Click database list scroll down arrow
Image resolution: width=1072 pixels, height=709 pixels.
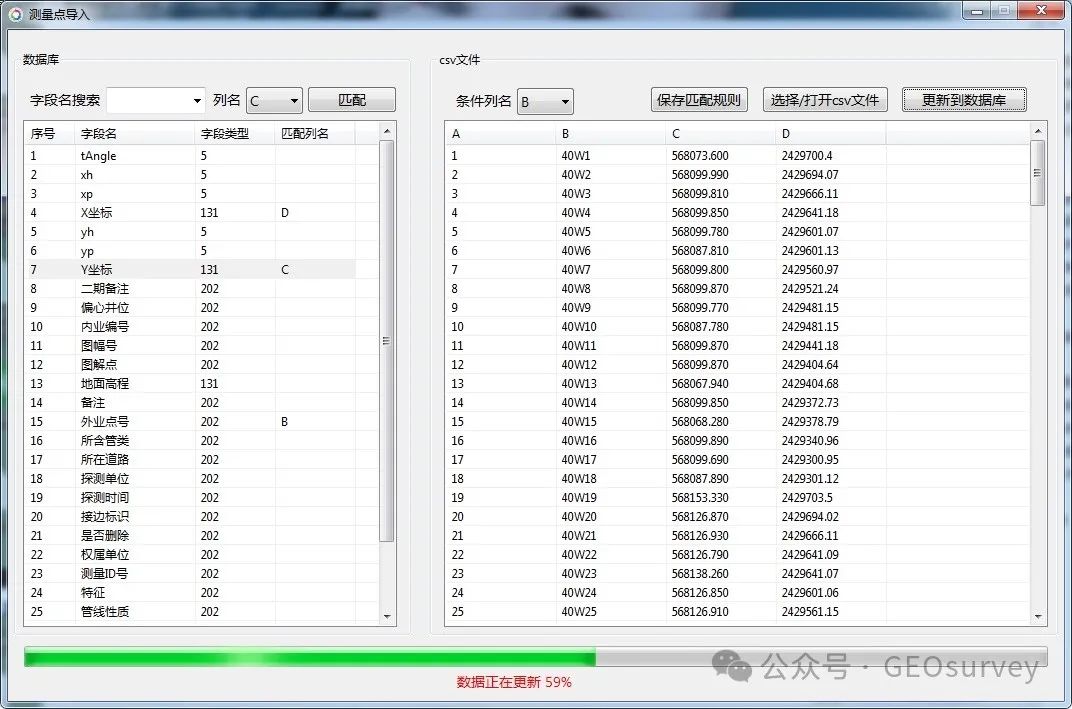click(x=387, y=617)
